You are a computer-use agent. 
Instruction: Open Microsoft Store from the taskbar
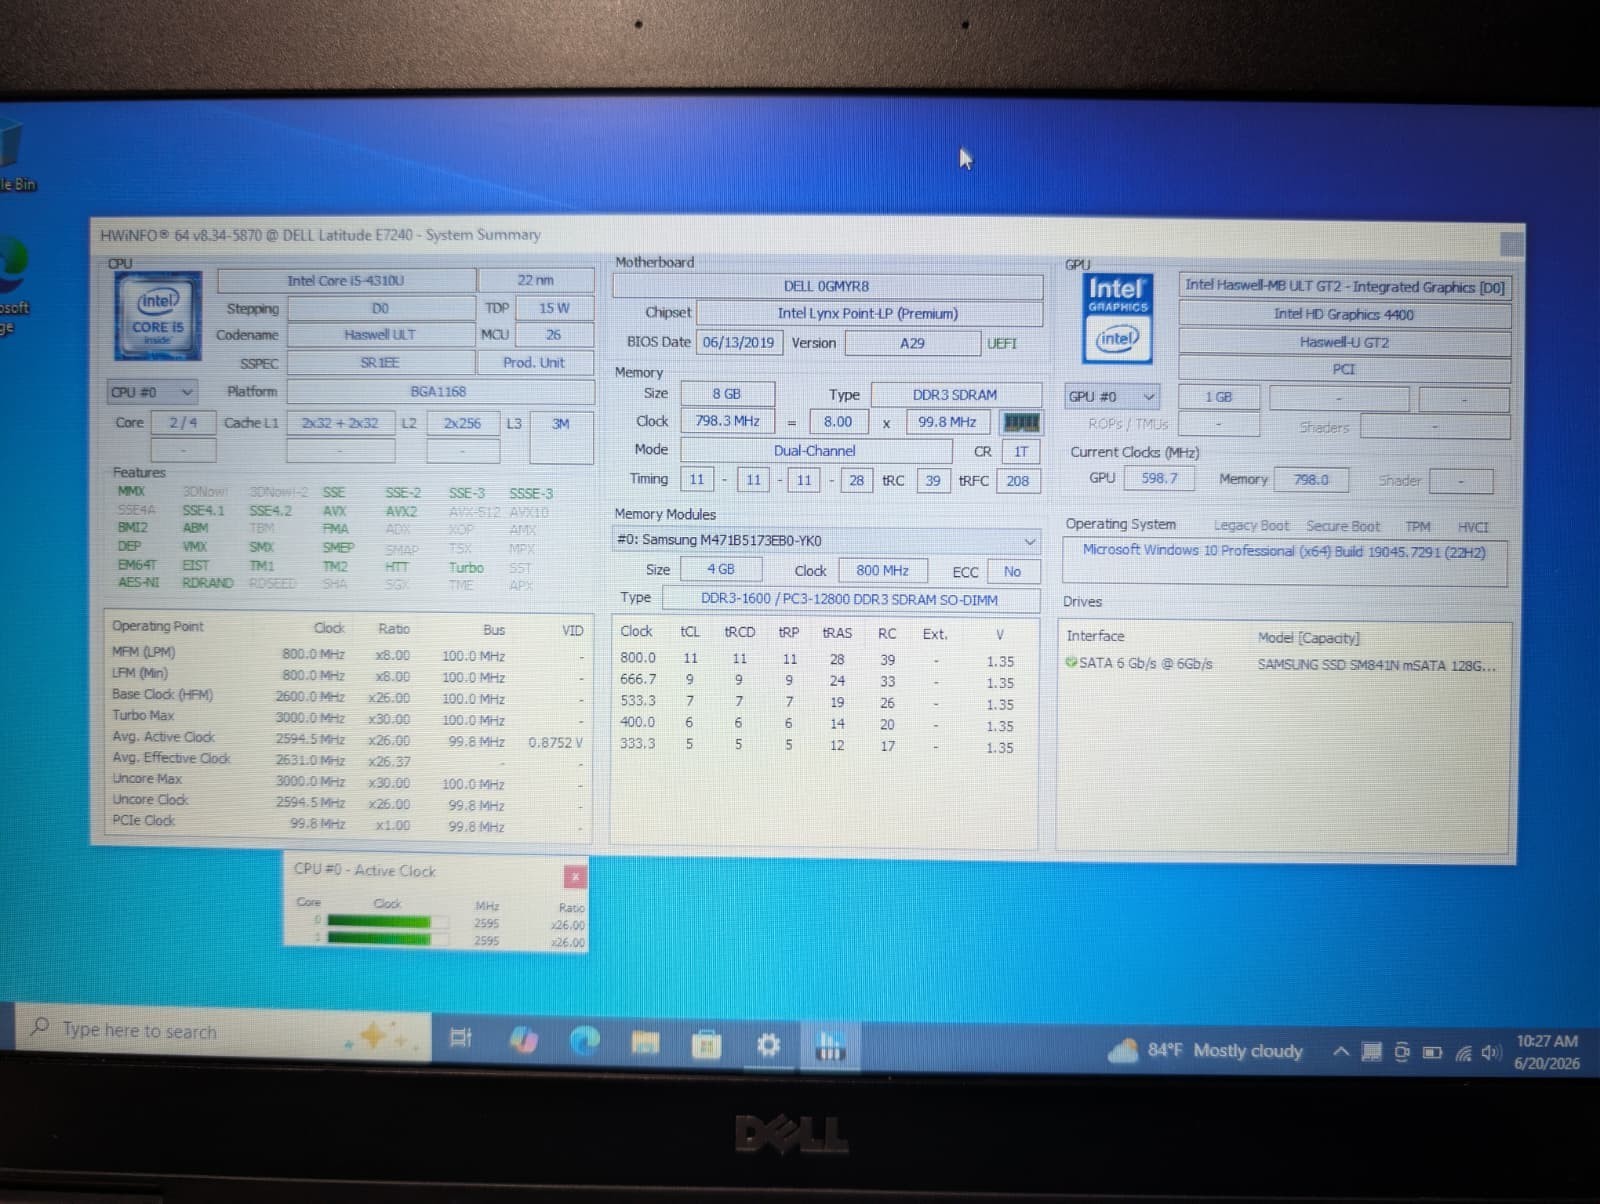(x=706, y=1046)
